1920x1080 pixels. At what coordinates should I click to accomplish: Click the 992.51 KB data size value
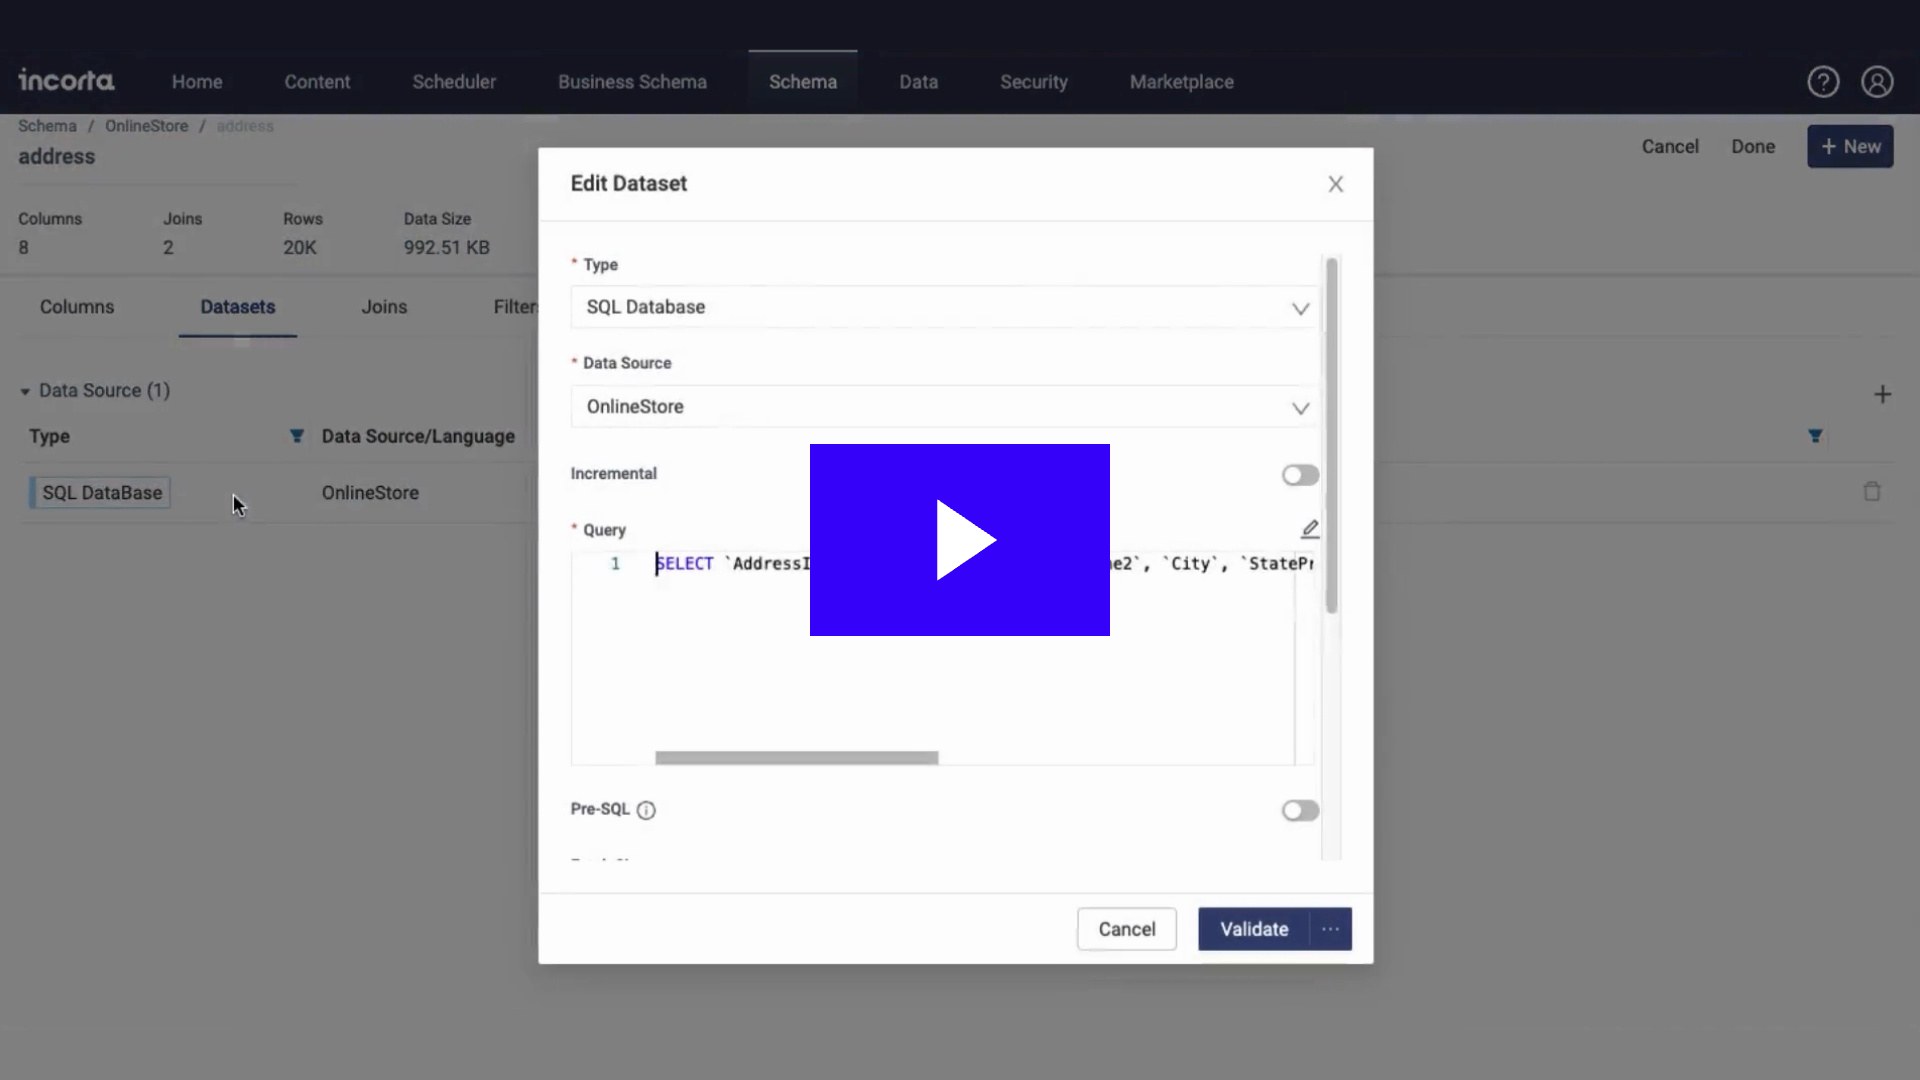point(447,248)
